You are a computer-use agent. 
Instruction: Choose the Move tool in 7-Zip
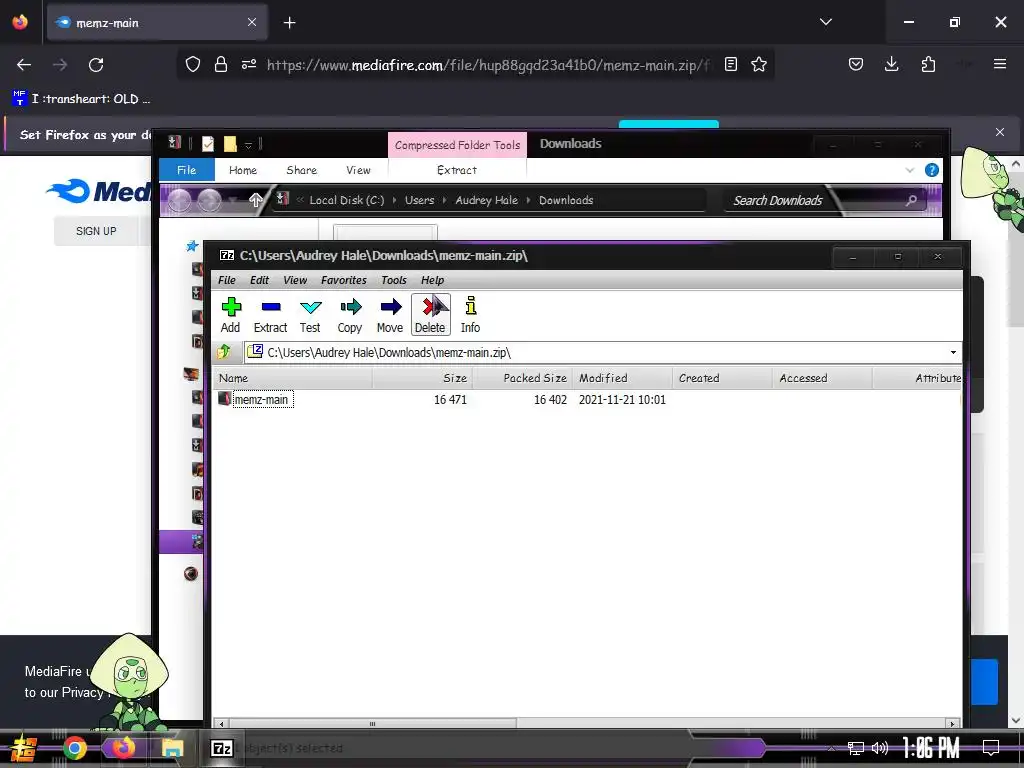[390, 315]
